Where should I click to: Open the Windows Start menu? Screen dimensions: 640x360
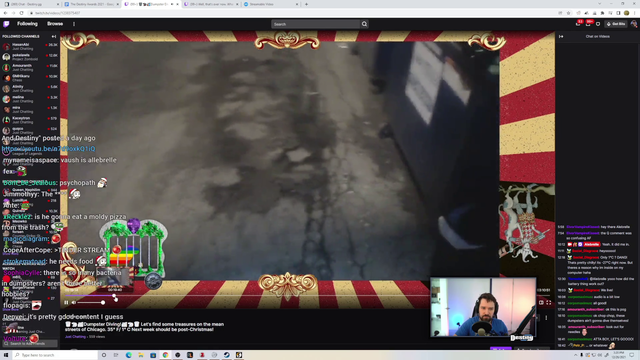pos(6,355)
